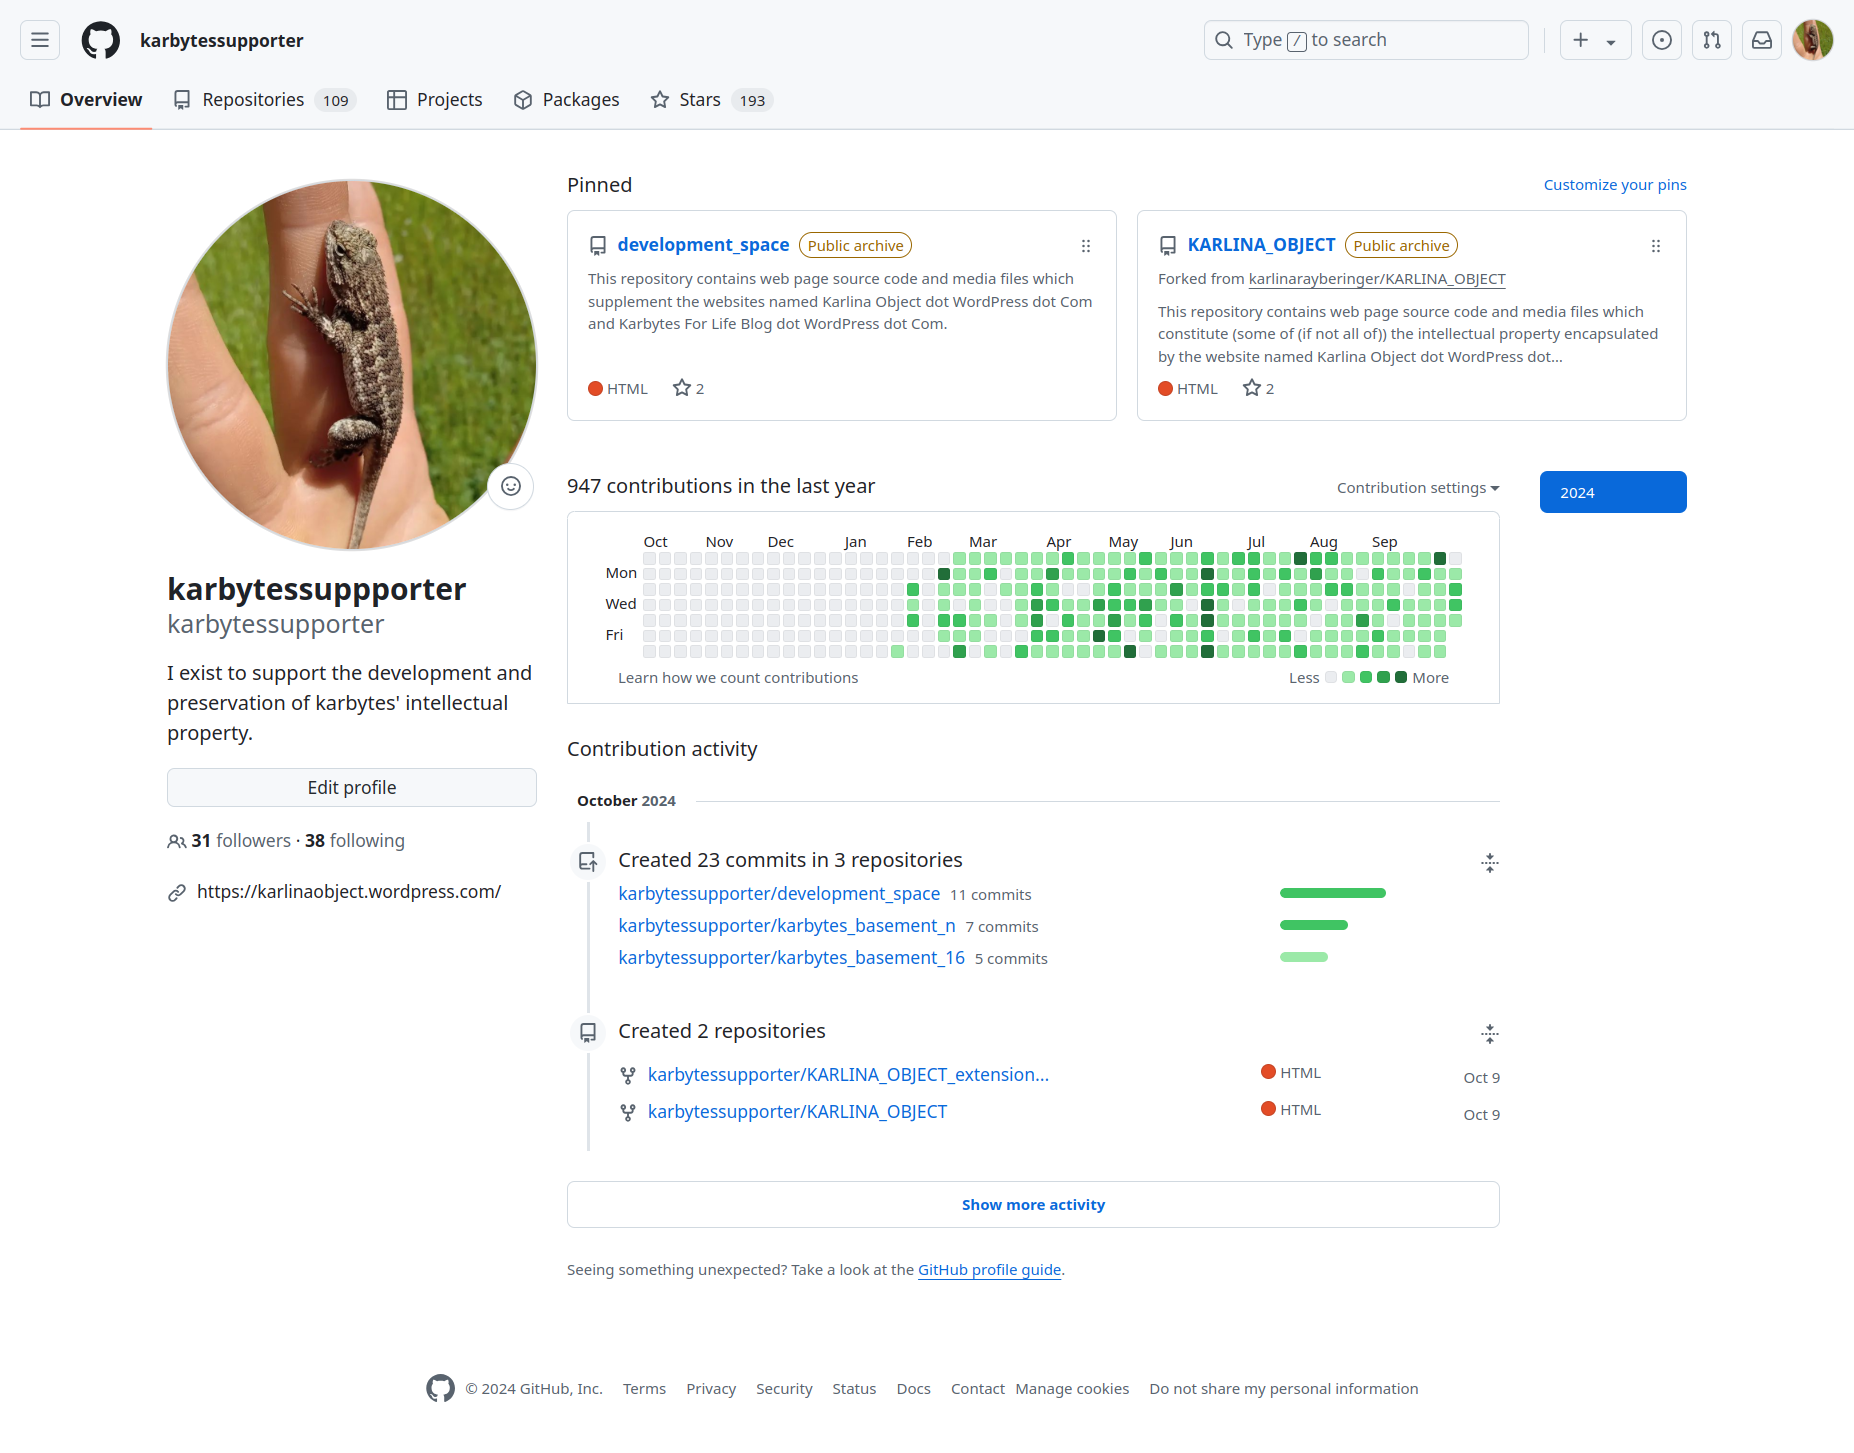Open the Security footer link
The width and height of the screenshot is (1854, 1453).
(x=784, y=1389)
